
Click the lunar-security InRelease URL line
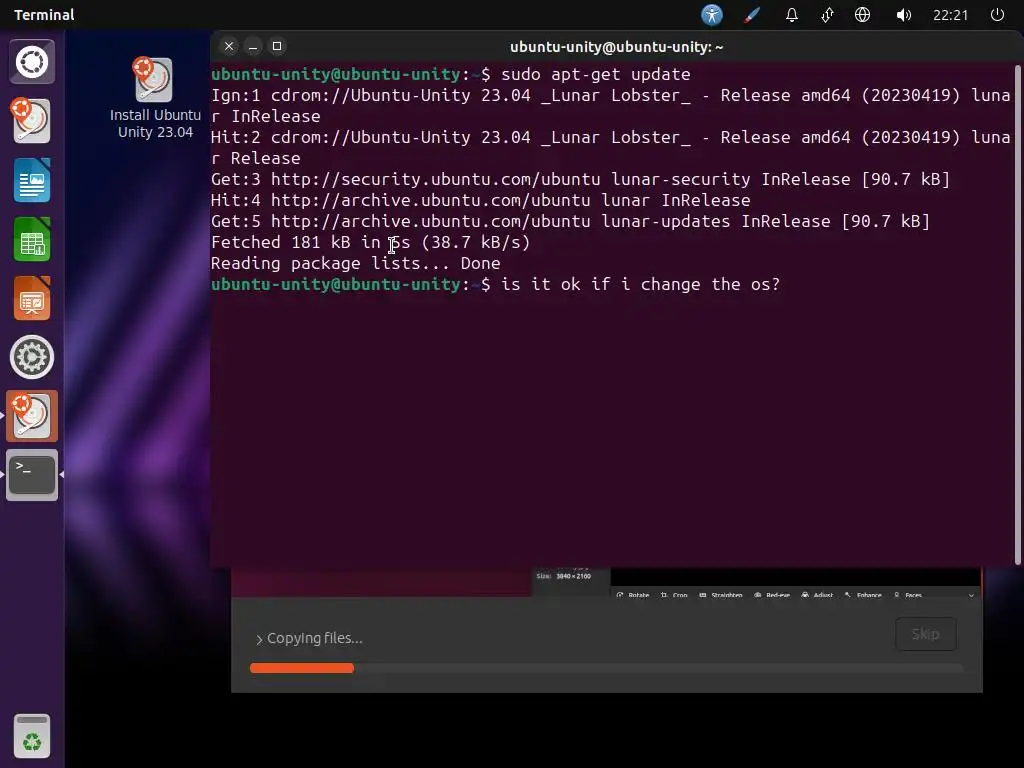[580, 179]
